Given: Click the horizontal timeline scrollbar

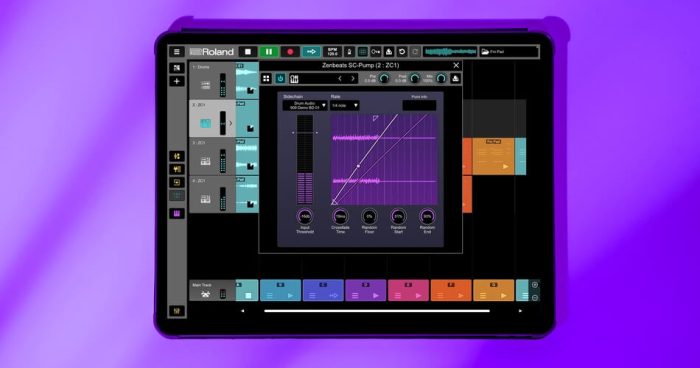Looking at the screenshot, I should coord(377,311).
